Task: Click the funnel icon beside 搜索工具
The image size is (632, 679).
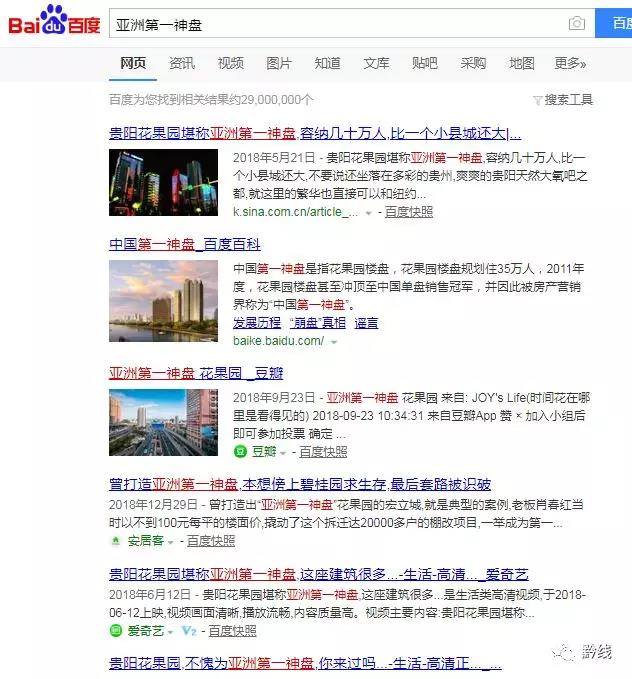Action: (538, 101)
